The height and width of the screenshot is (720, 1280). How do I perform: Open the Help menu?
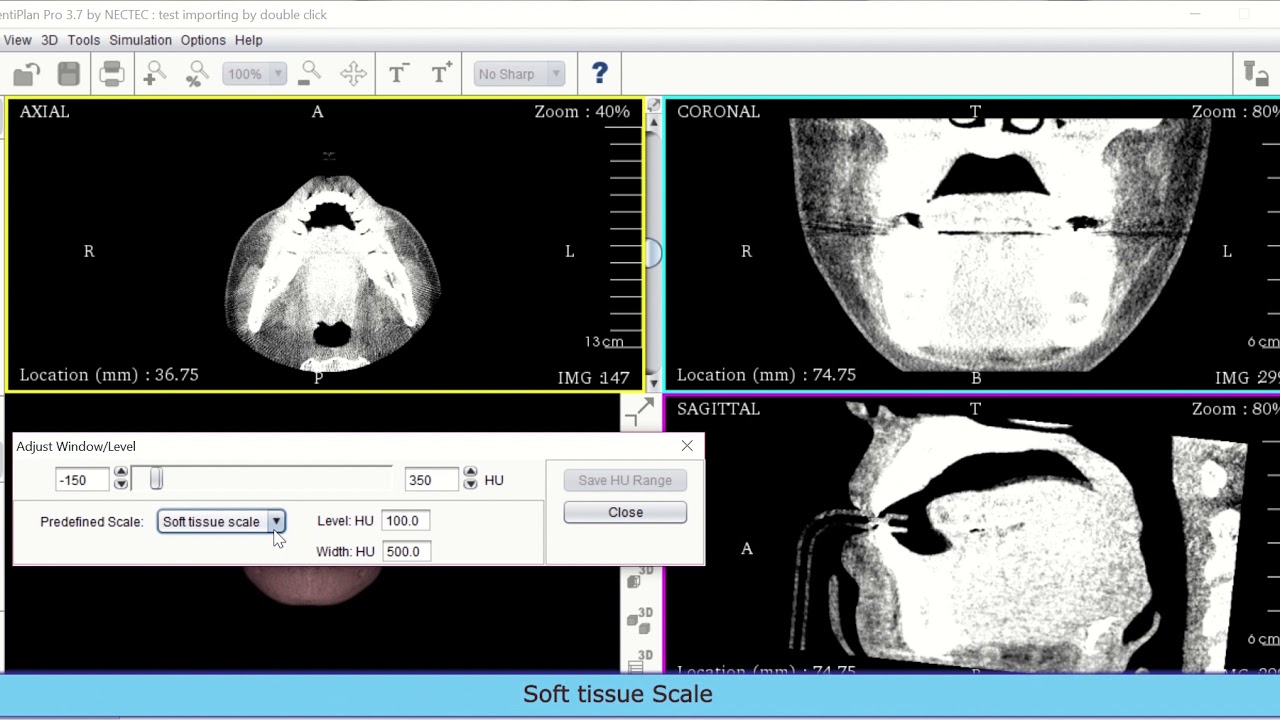pos(249,40)
